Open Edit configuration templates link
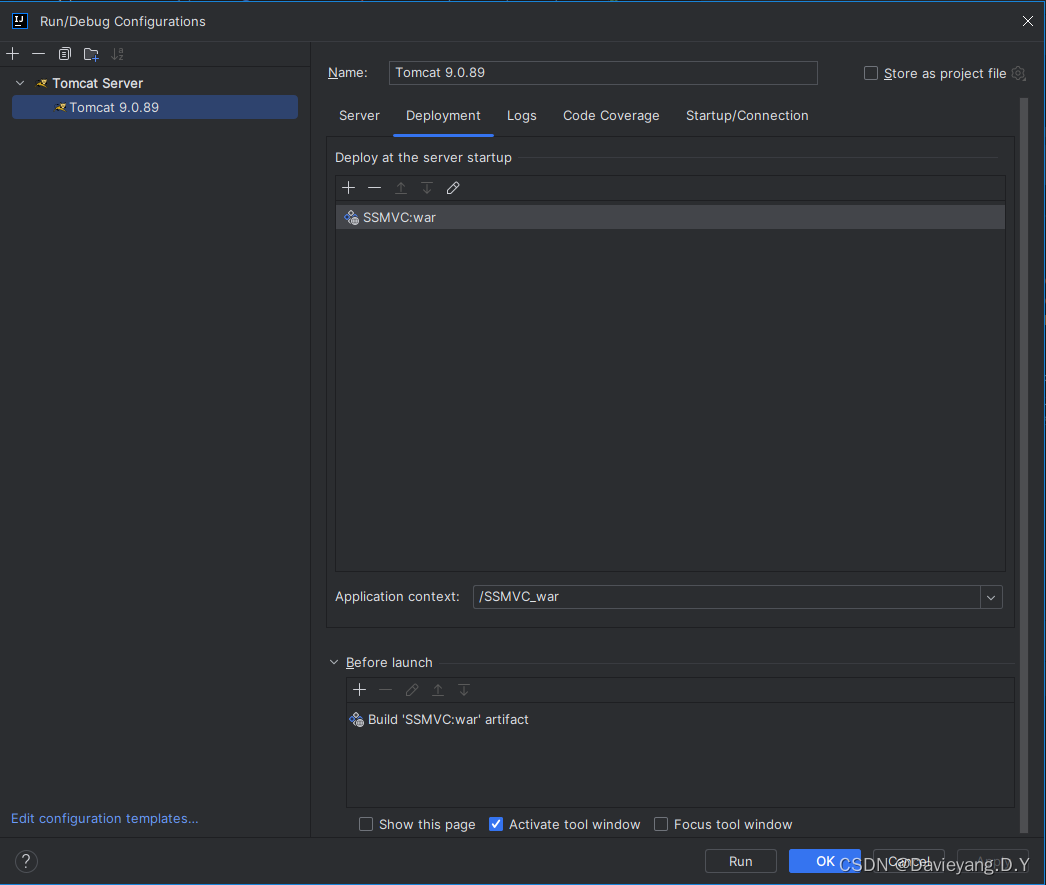 [105, 818]
